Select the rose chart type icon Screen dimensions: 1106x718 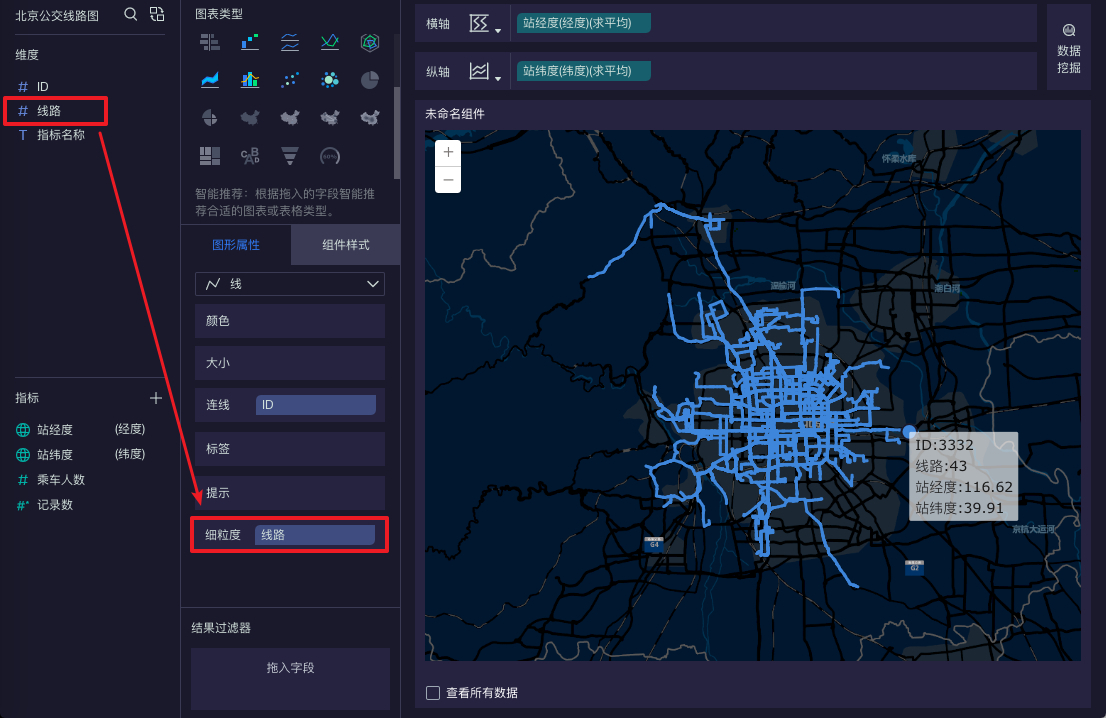[209, 117]
